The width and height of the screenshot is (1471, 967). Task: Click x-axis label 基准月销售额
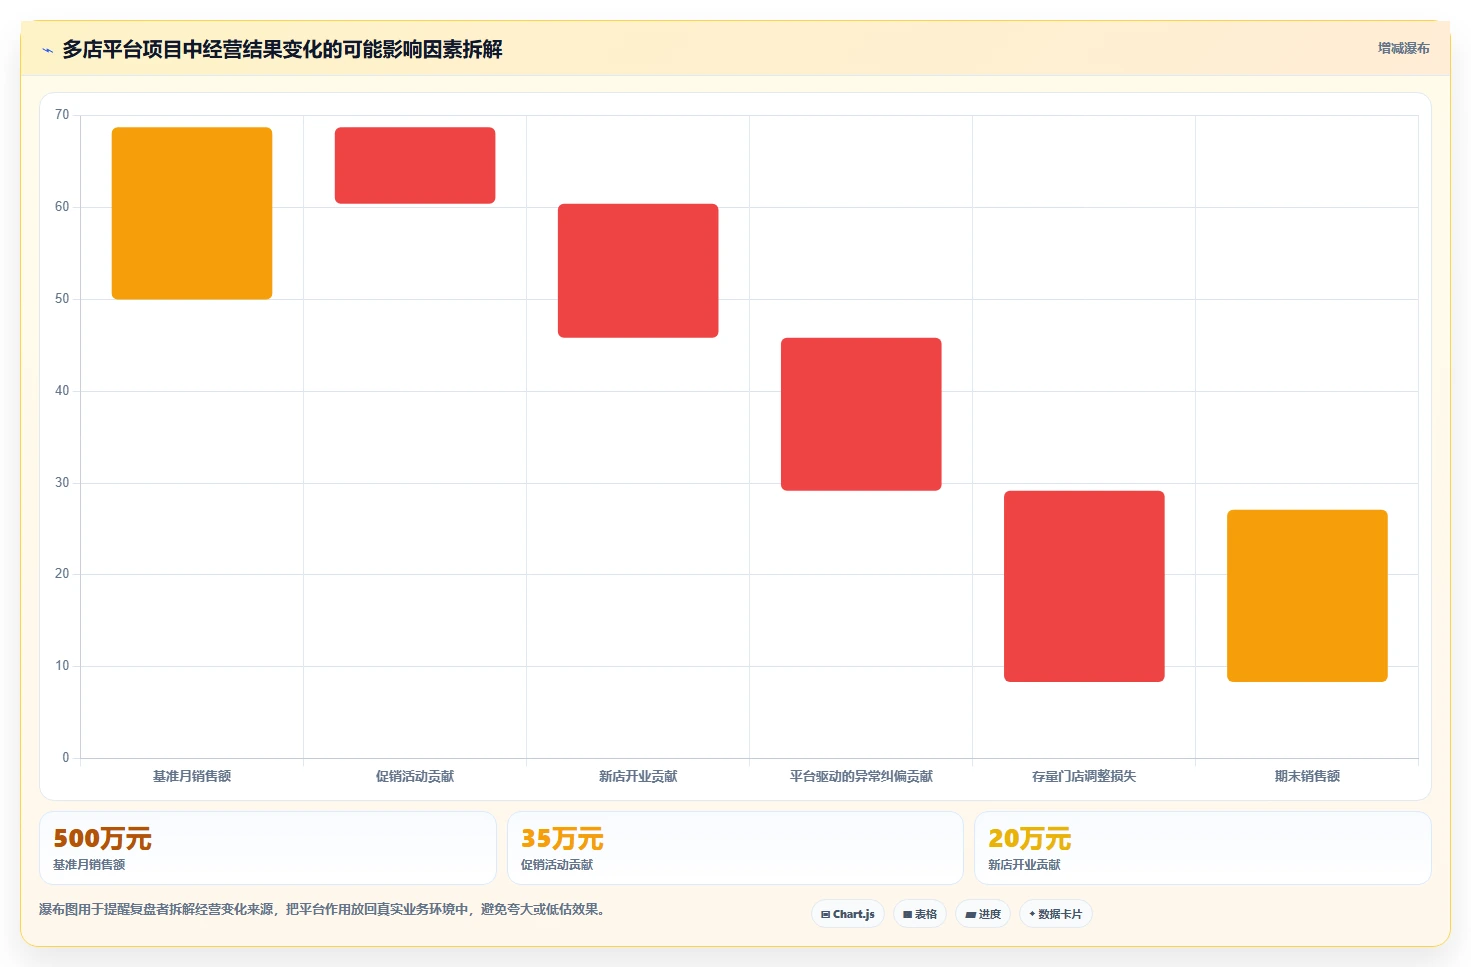click(192, 776)
